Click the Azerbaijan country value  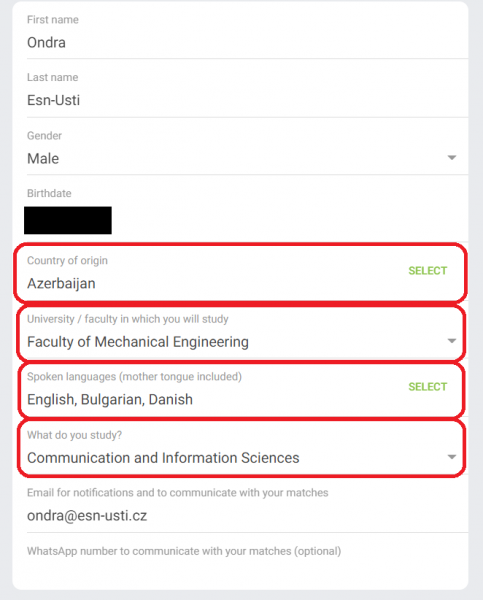(x=61, y=284)
